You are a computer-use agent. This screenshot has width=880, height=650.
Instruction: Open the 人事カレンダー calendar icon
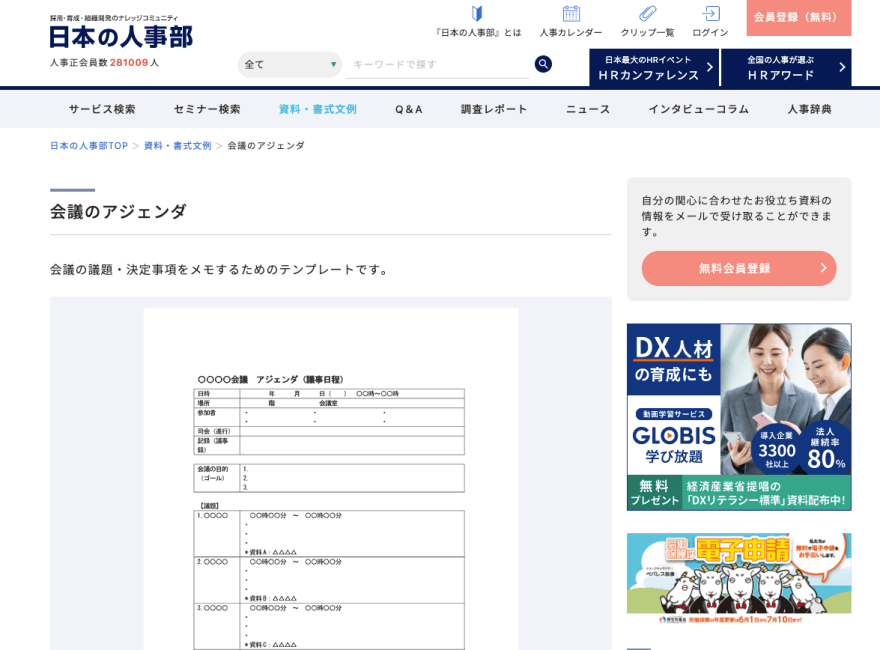(571, 14)
